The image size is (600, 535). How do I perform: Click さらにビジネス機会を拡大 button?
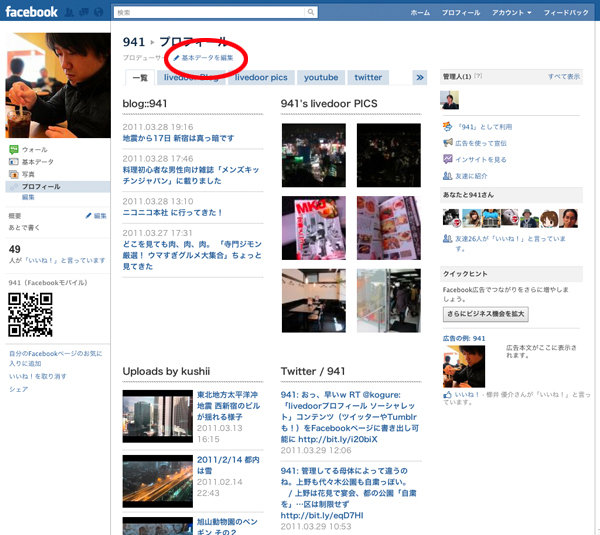pos(486,314)
